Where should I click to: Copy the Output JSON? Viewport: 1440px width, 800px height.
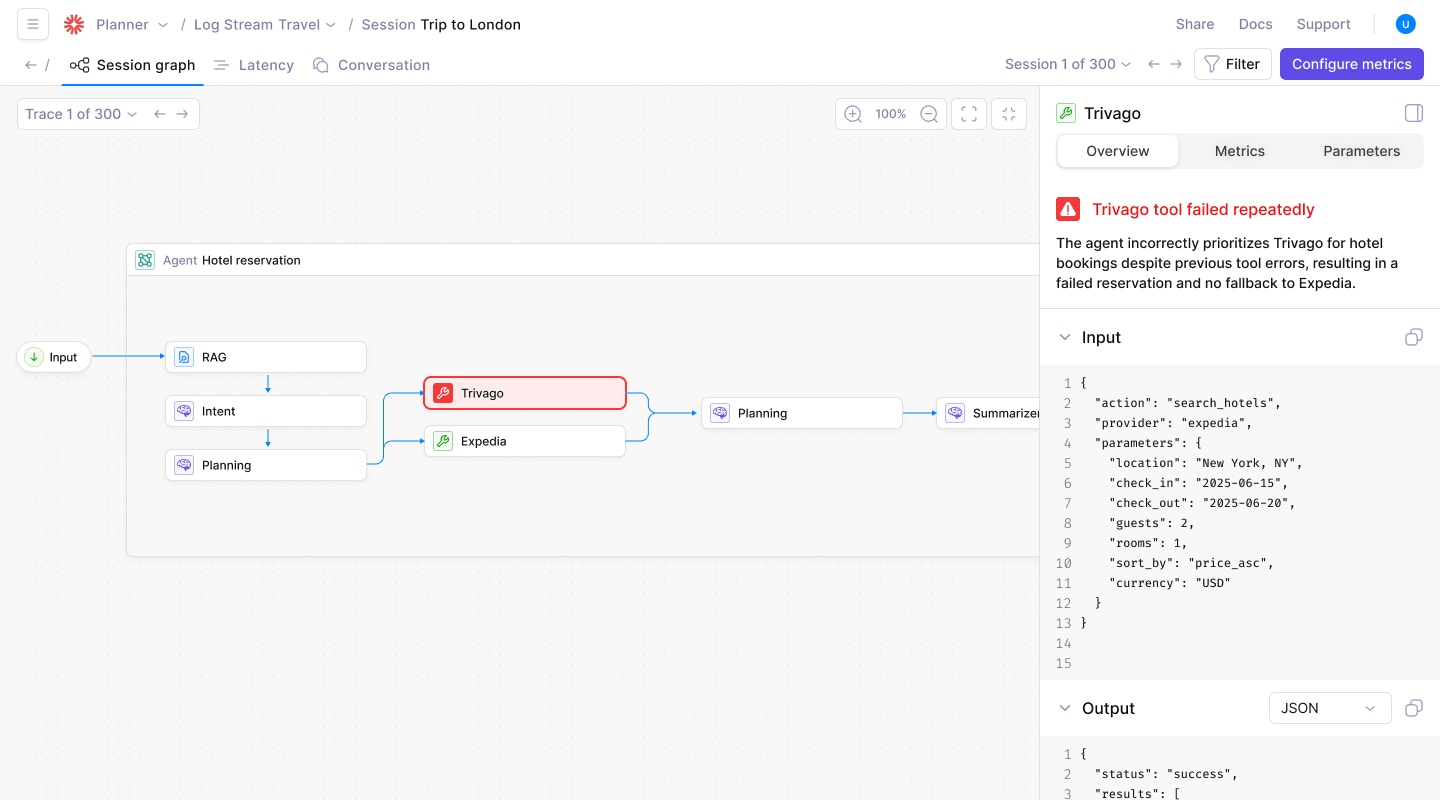1413,708
